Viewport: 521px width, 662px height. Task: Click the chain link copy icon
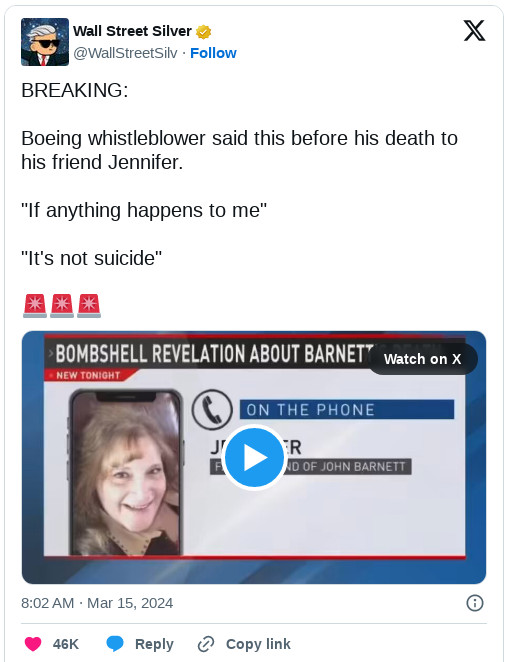tap(206, 644)
